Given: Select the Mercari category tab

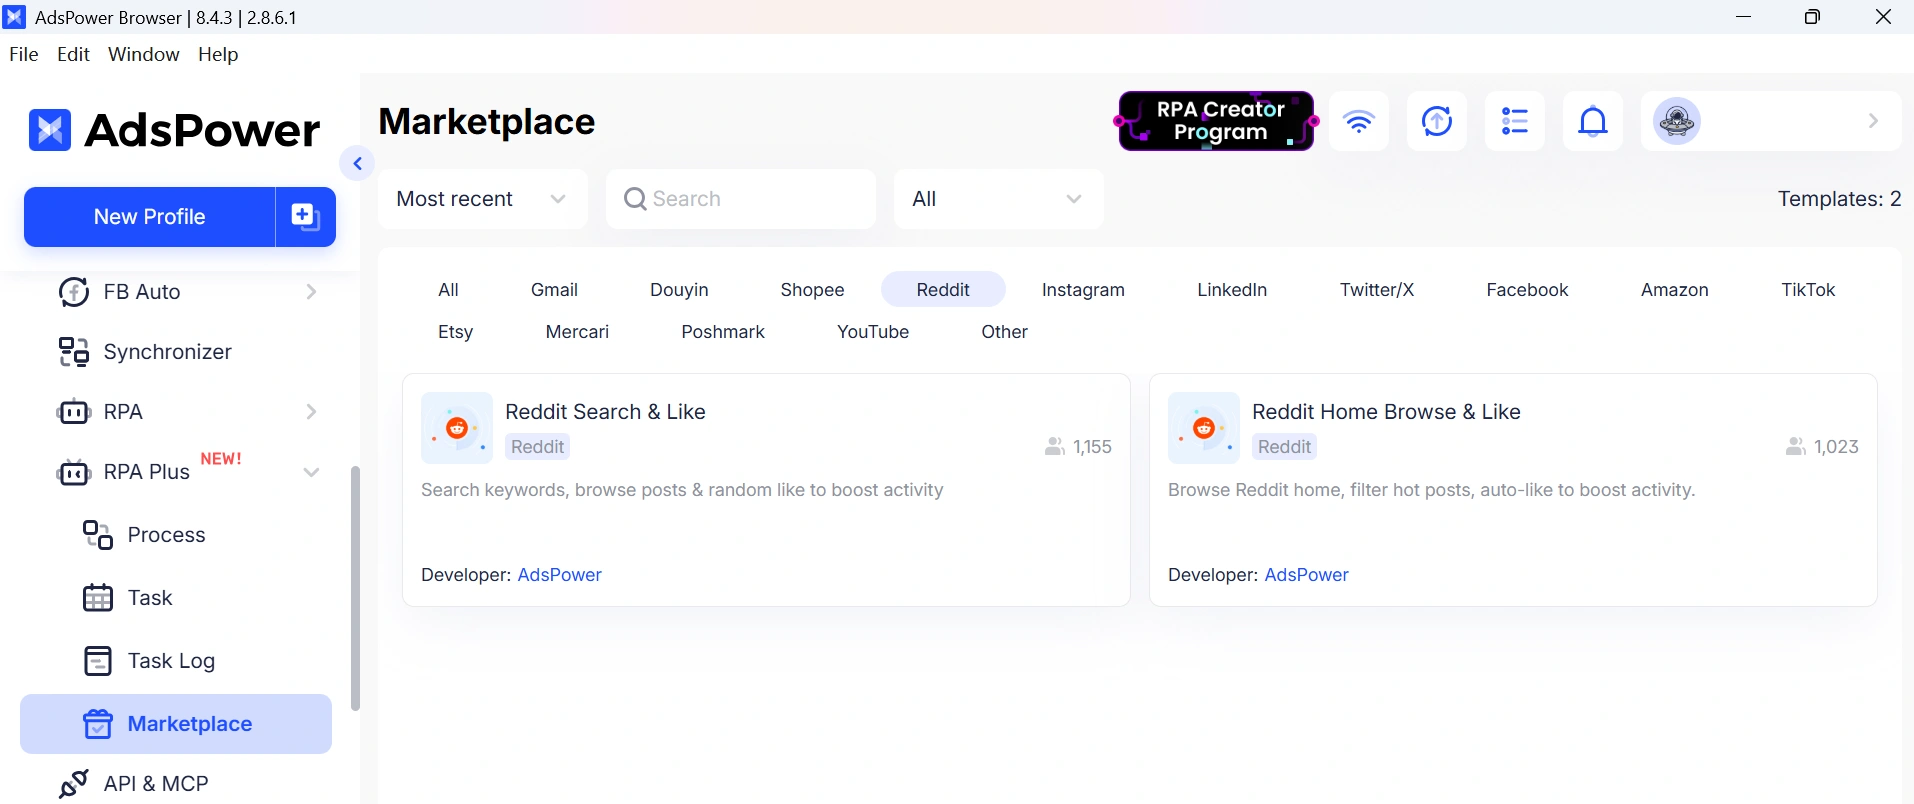Looking at the screenshot, I should tap(577, 332).
